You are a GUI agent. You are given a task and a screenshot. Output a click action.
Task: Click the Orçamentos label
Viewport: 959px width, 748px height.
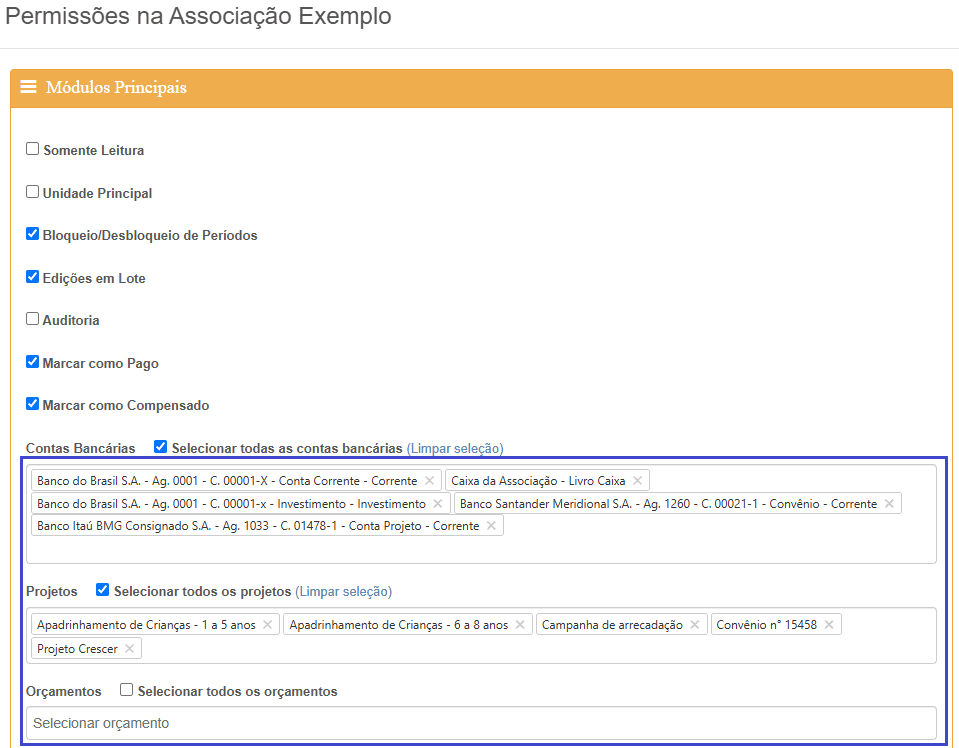[64, 691]
